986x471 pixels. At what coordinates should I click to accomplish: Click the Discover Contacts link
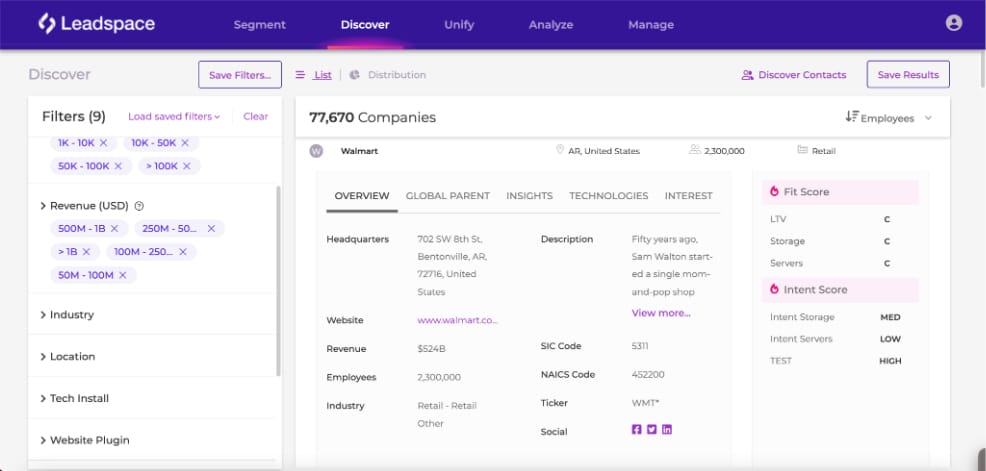[802, 75]
